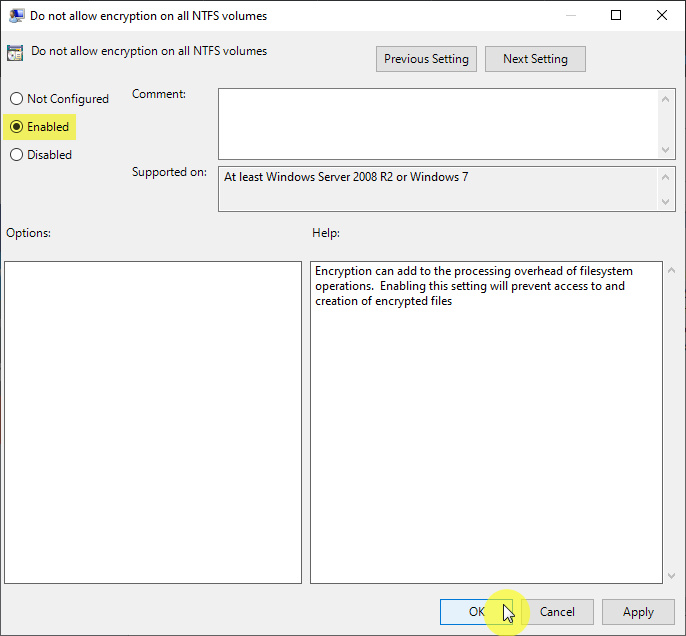Maximize the policy dialog window
Screen dimensions: 686x636
(616, 16)
